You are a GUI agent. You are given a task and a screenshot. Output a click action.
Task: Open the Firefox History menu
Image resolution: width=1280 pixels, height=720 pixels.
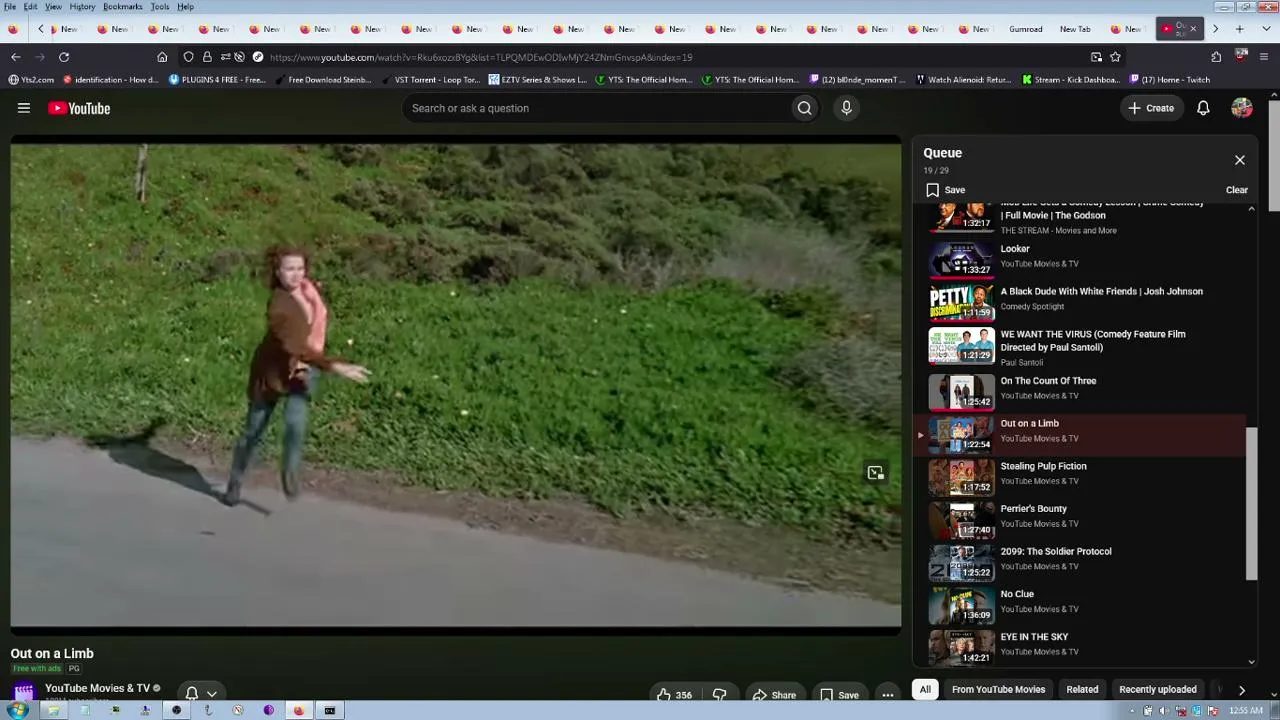82,7
